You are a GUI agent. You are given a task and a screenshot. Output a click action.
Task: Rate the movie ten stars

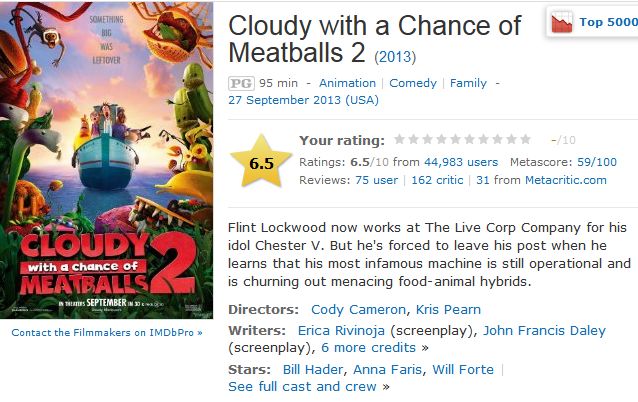[x=526, y=140]
